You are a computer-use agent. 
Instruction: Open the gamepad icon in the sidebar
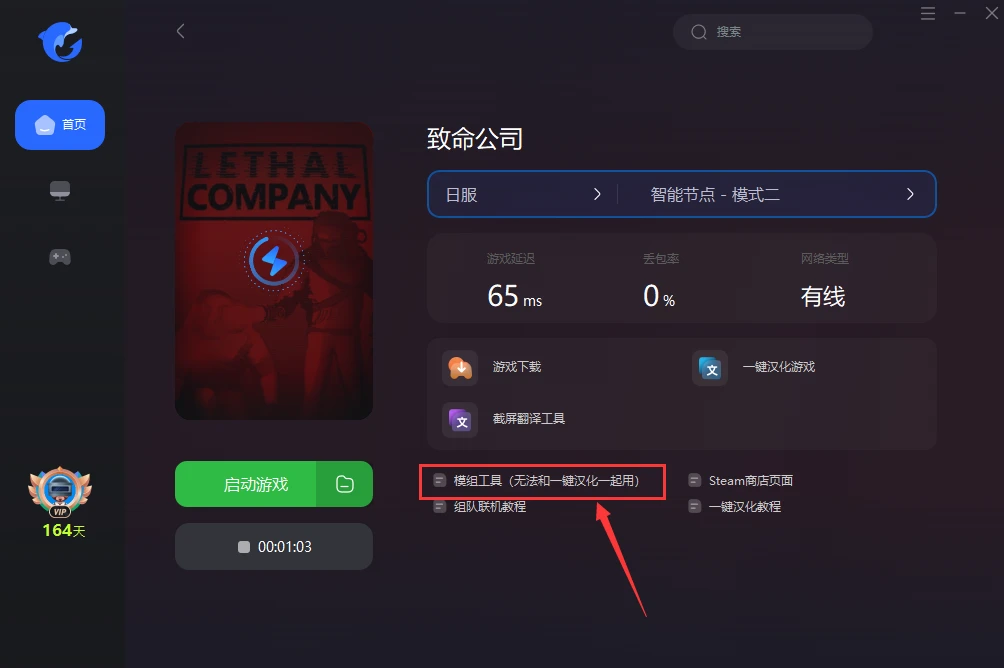60,257
